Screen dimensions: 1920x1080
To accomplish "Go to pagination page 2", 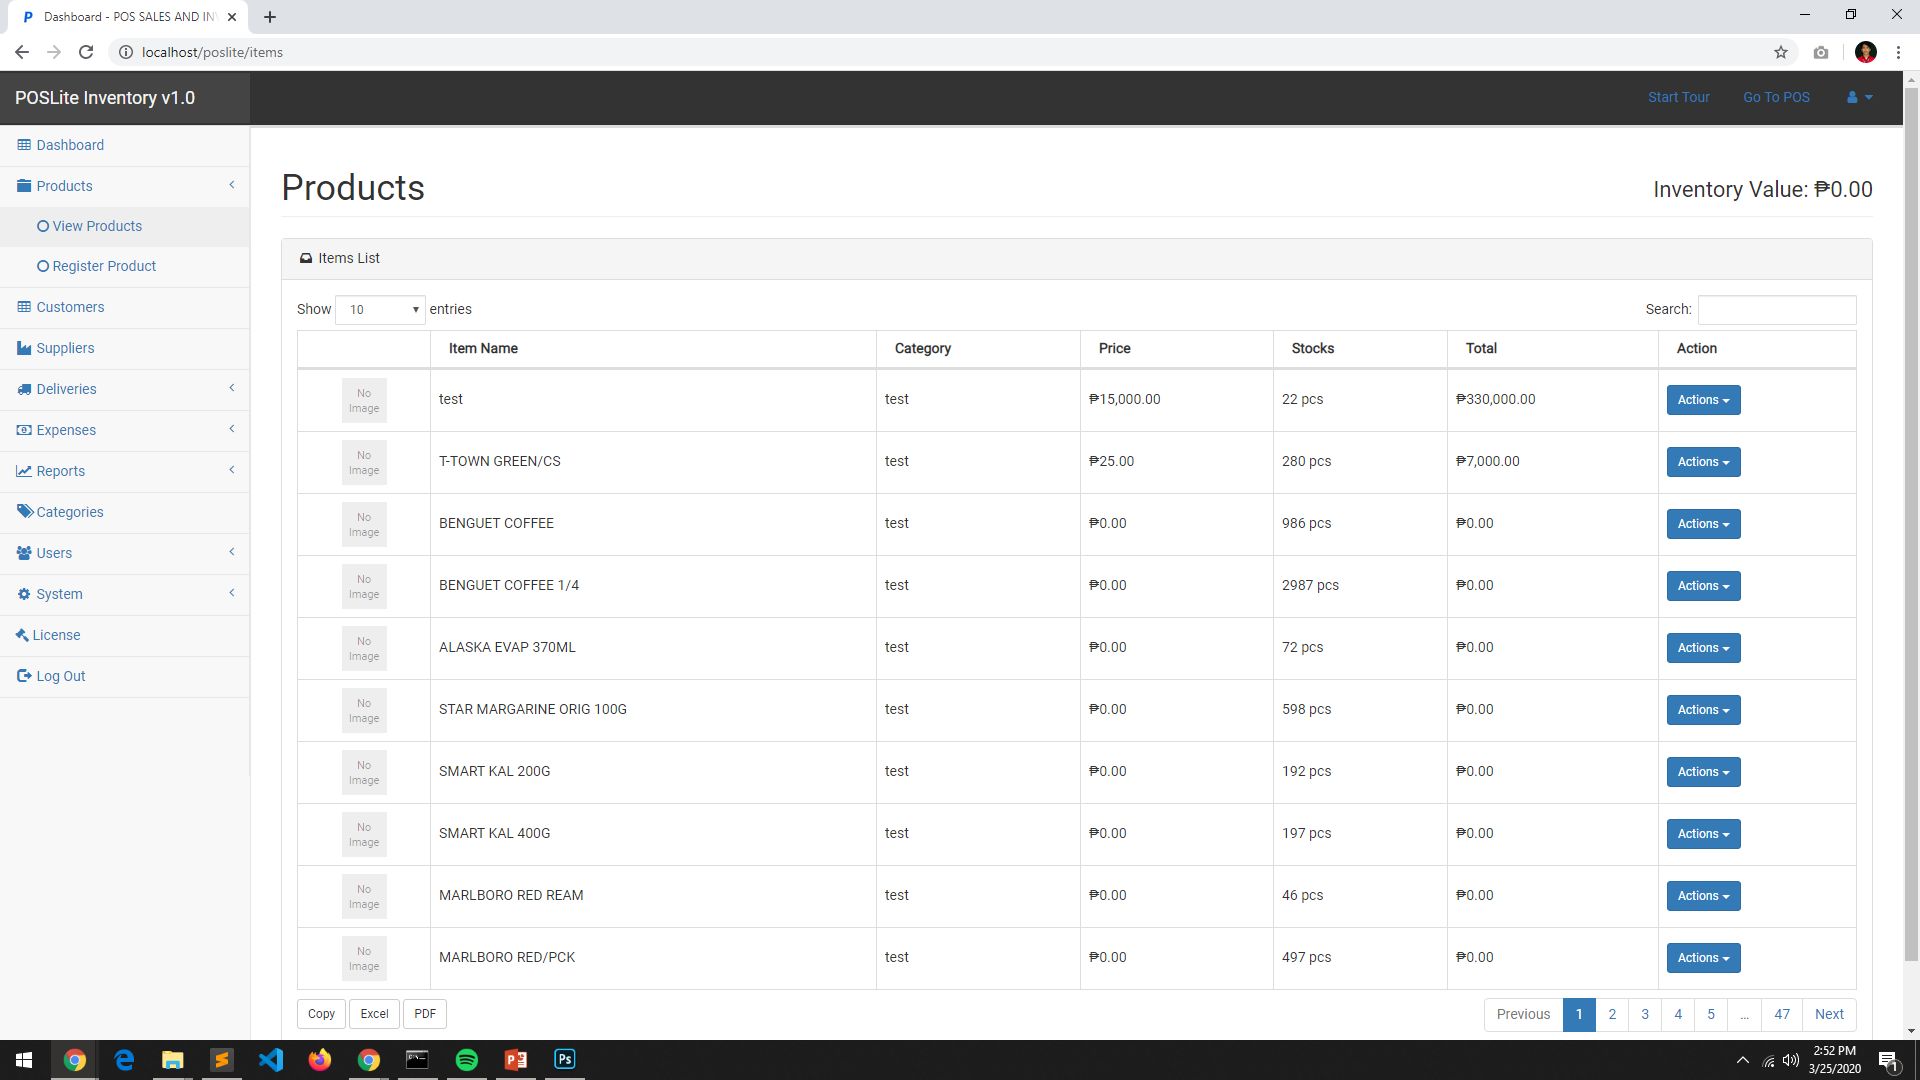I will (x=1612, y=1014).
